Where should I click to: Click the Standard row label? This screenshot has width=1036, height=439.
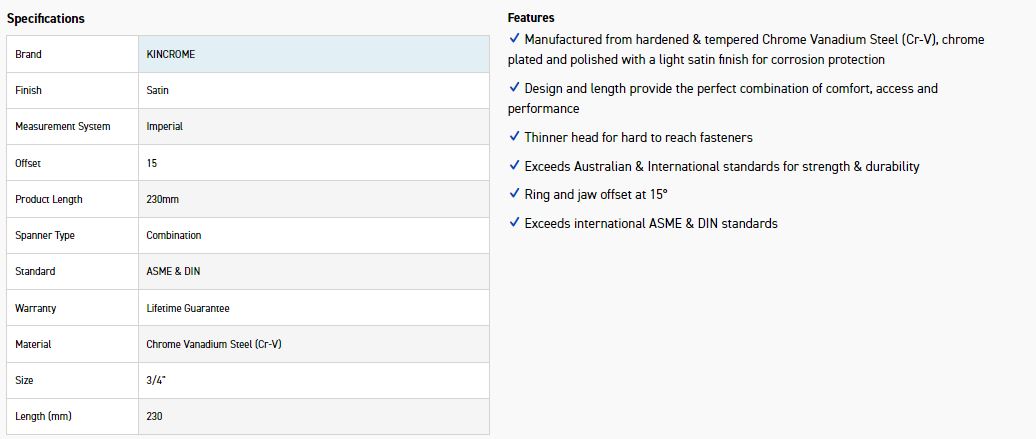click(35, 272)
